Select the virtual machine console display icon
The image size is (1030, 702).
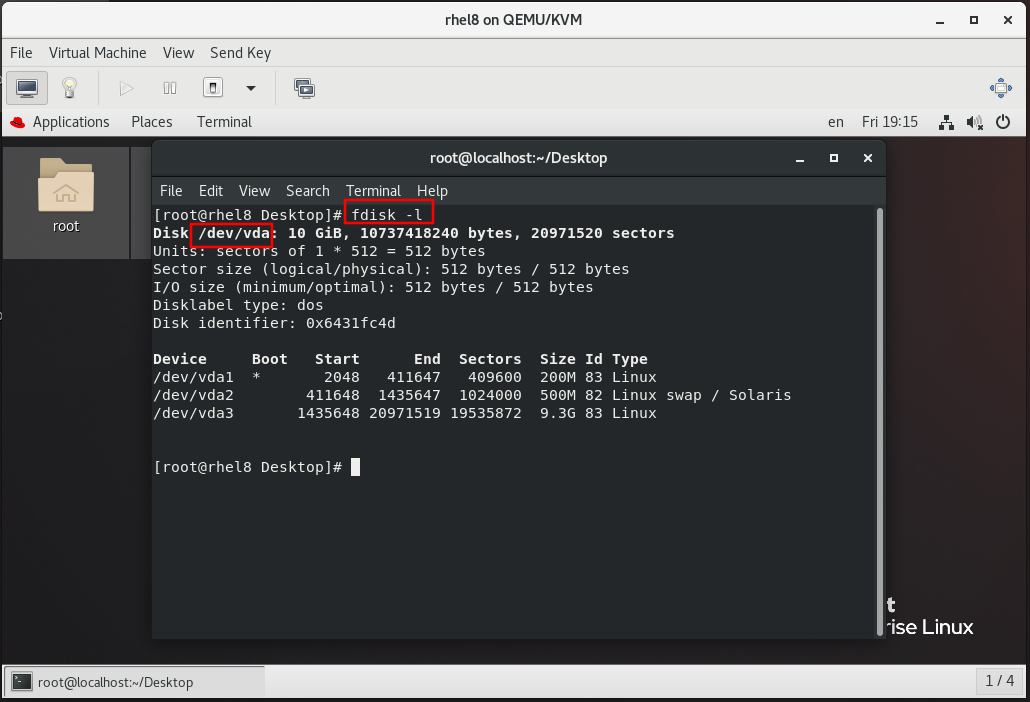[x=27, y=88]
